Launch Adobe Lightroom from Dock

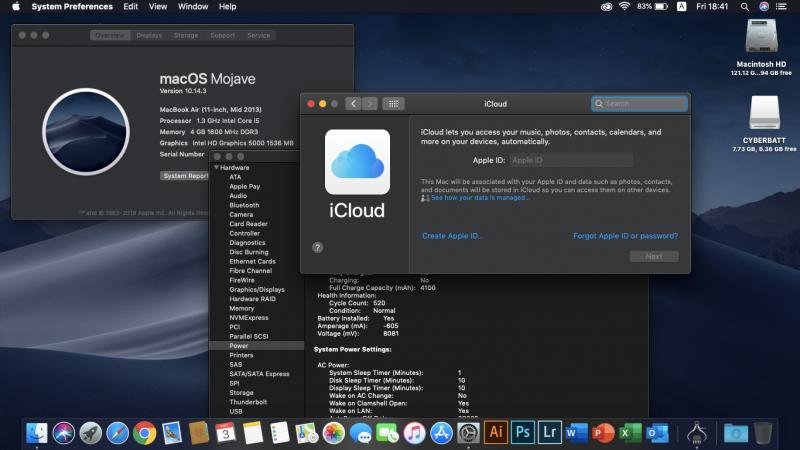[549, 433]
